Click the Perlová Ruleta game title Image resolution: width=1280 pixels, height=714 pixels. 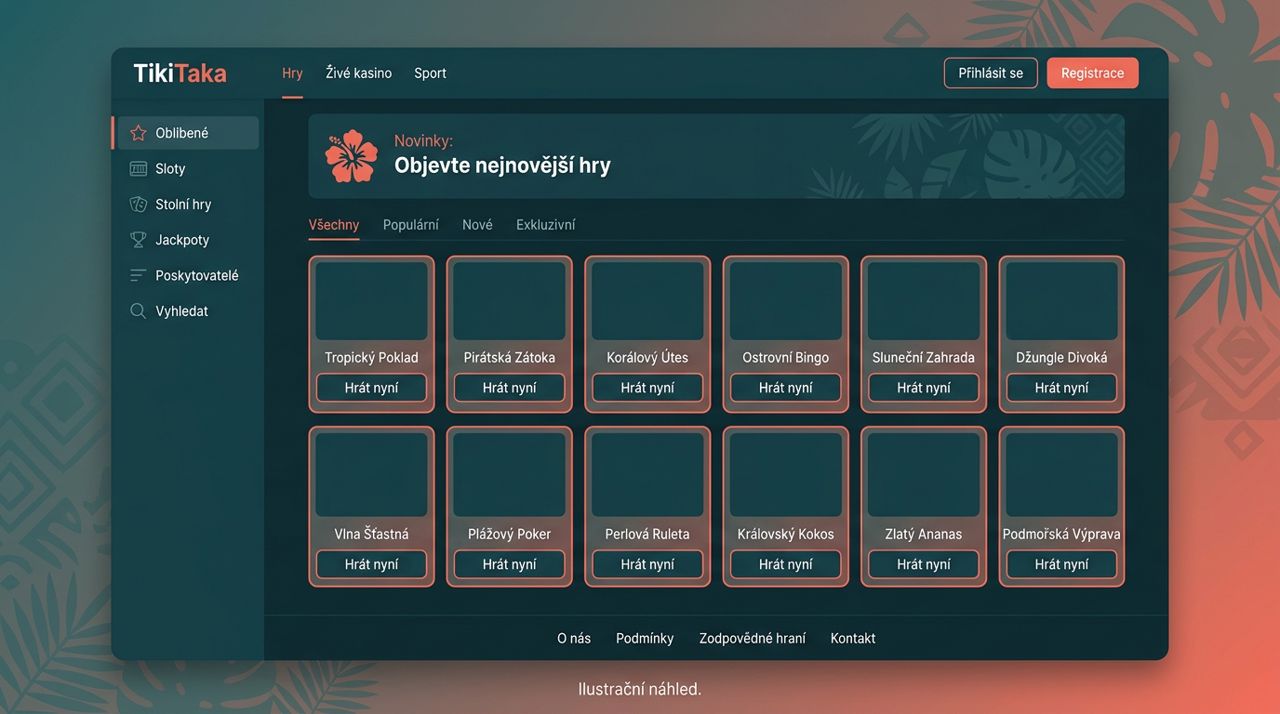point(647,534)
